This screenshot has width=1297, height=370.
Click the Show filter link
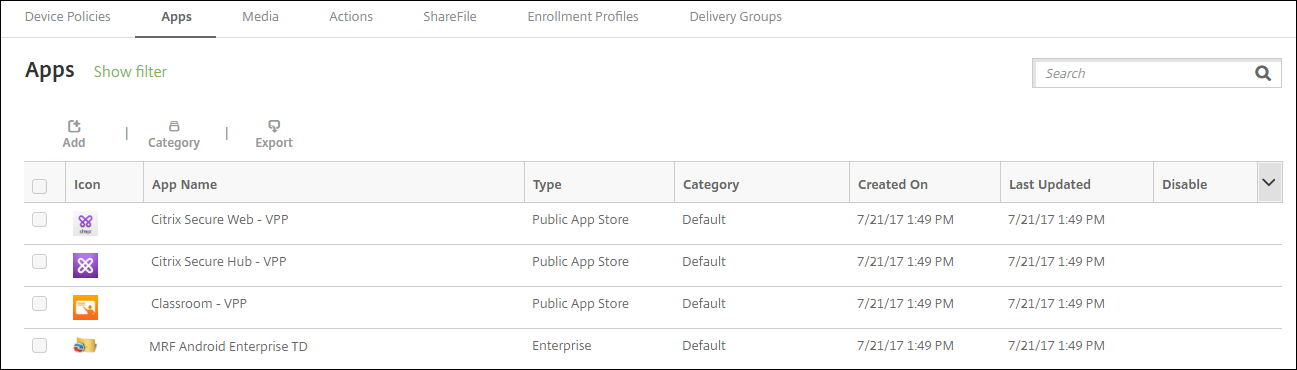click(130, 71)
